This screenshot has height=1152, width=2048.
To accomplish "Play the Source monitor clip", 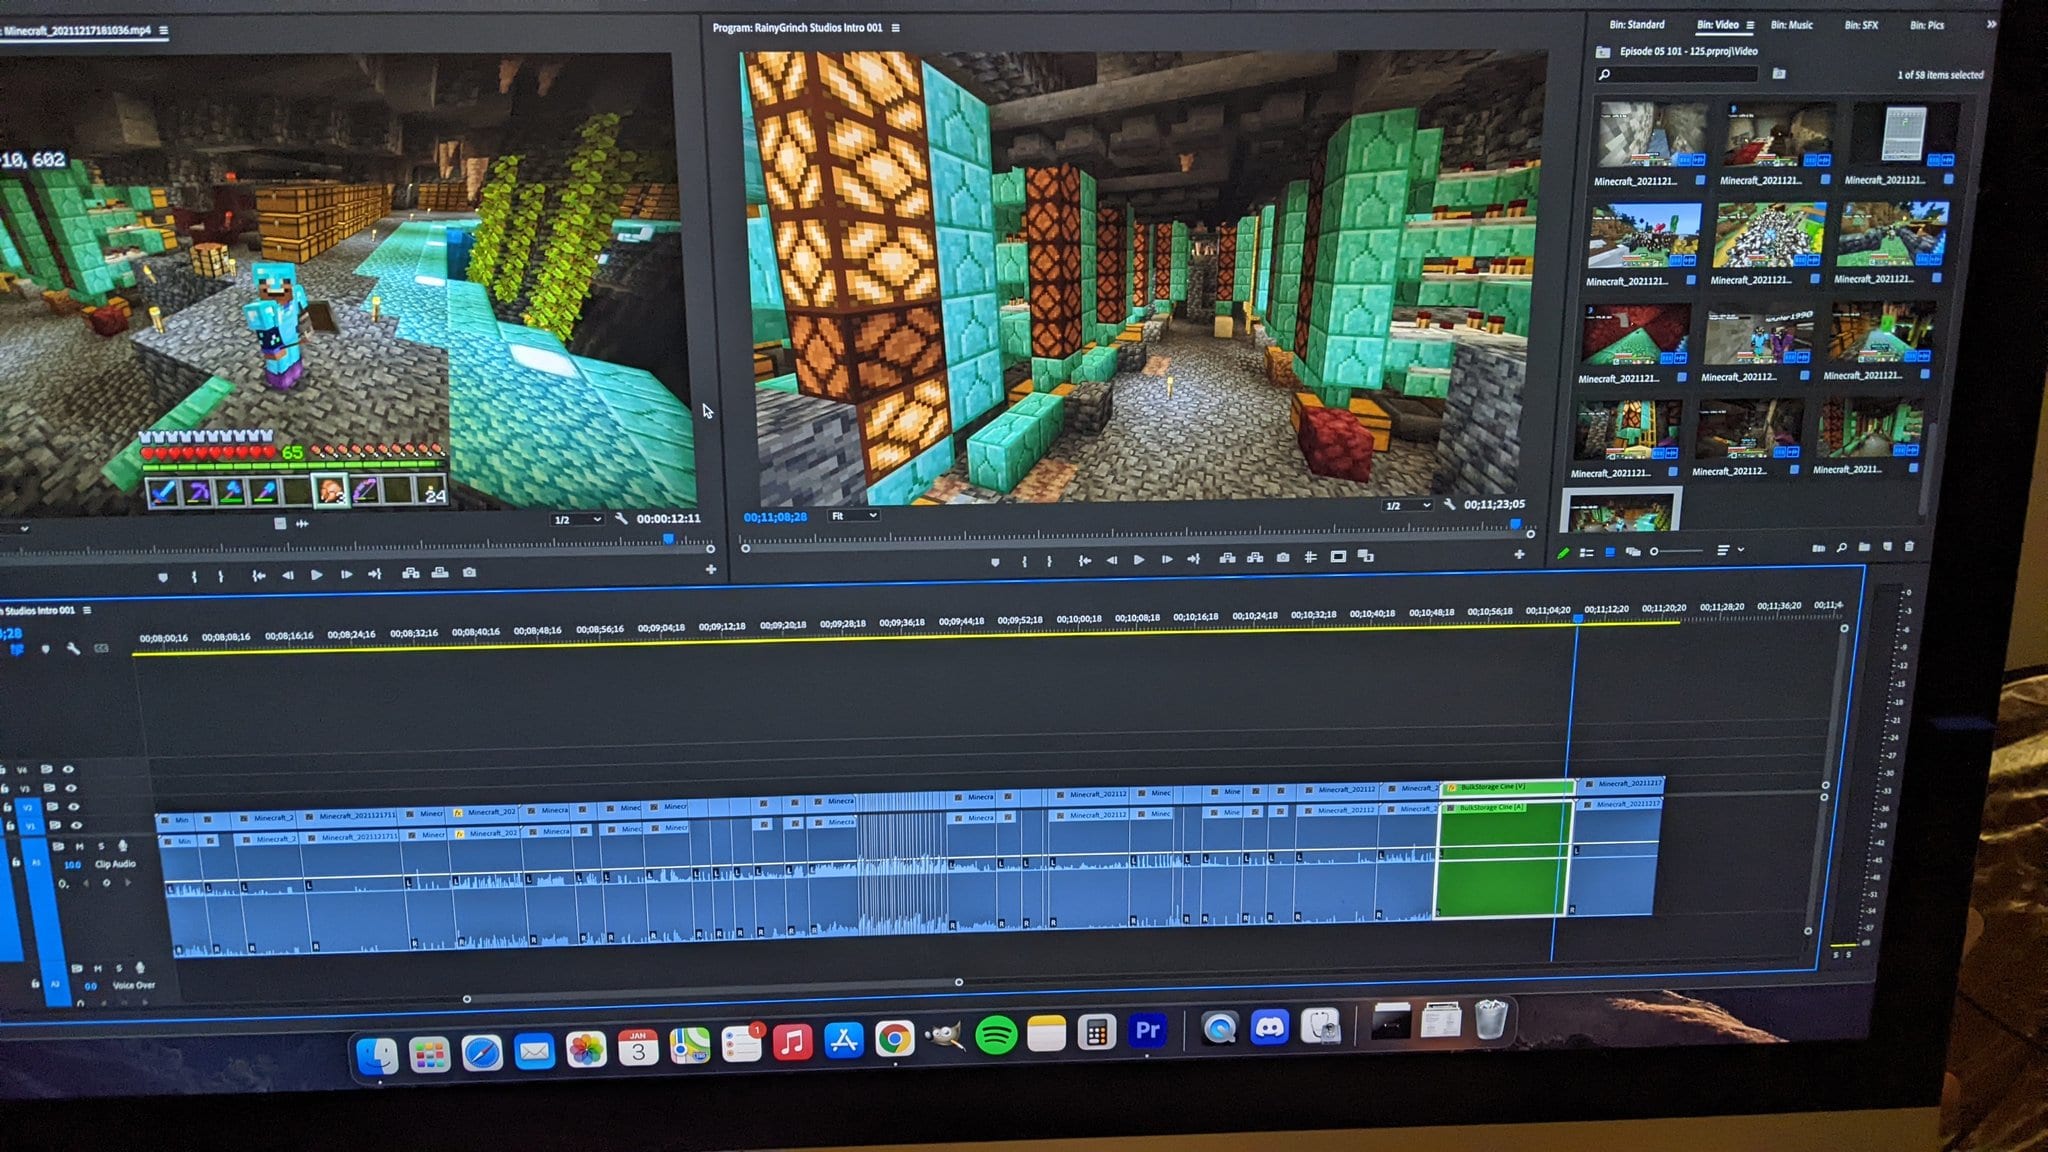I will coord(316,575).
